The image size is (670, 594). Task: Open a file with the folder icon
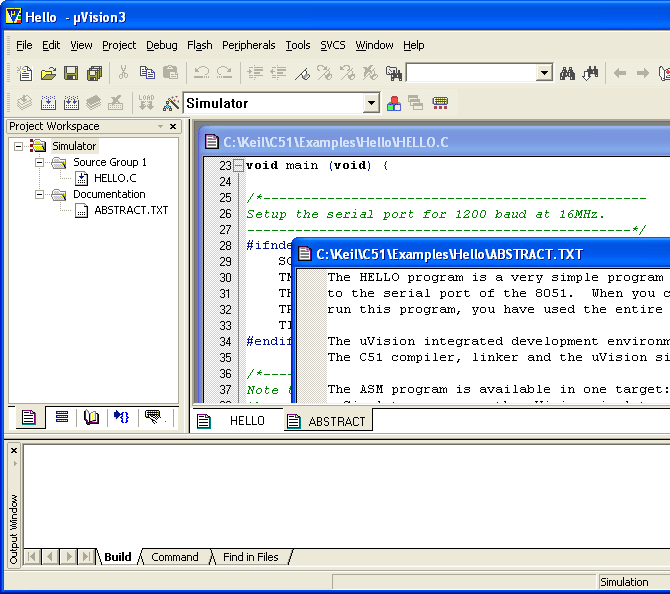pos(48,74)
